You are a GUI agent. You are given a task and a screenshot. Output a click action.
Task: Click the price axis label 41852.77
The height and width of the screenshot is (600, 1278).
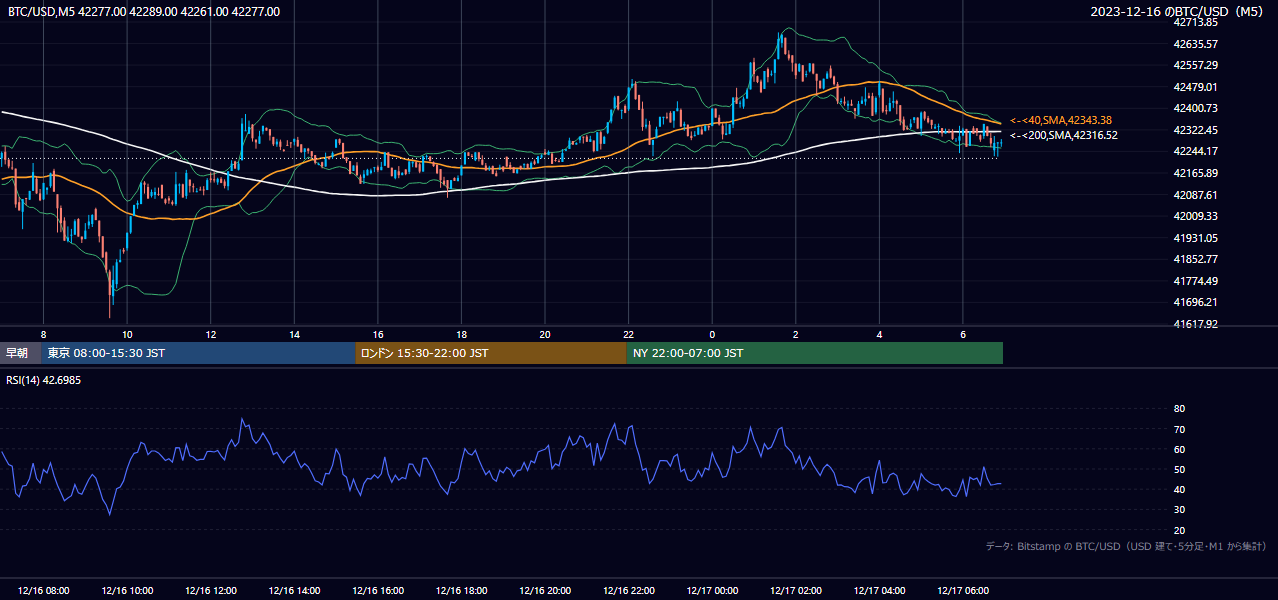(x=1195, y=259)
